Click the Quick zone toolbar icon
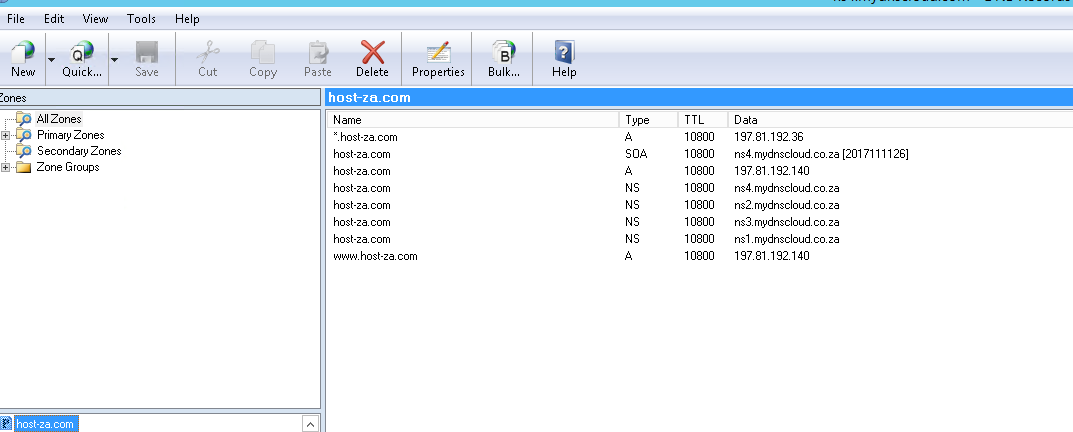 [x=81, y=58]
